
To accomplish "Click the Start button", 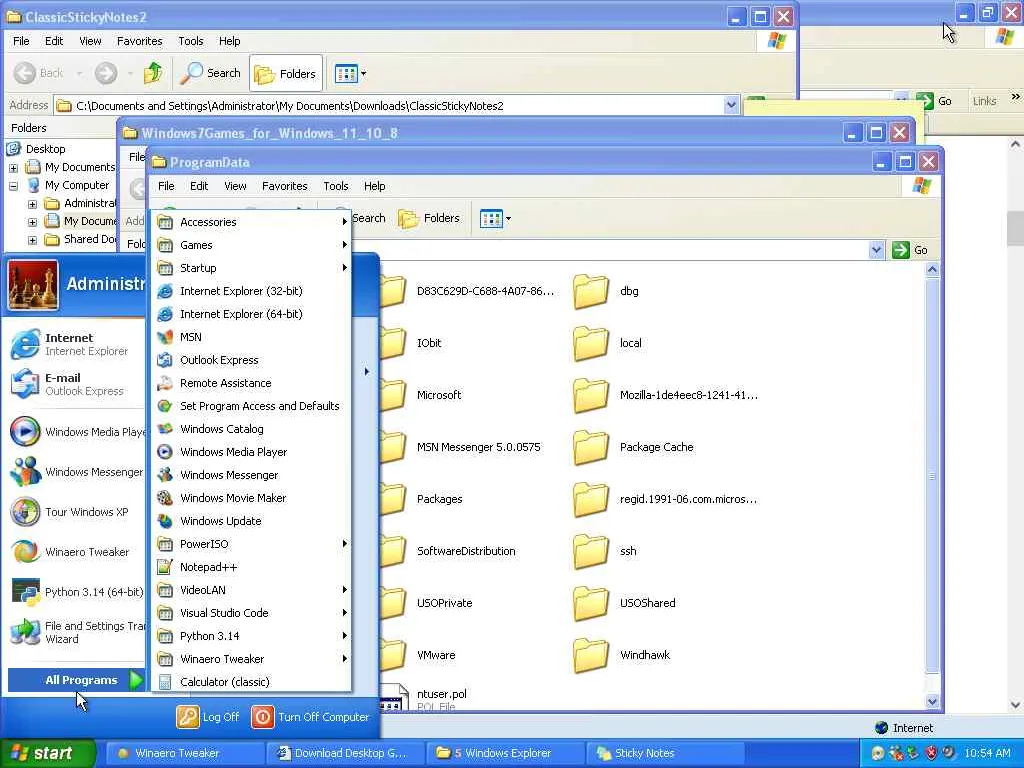I will coord(47,754).
